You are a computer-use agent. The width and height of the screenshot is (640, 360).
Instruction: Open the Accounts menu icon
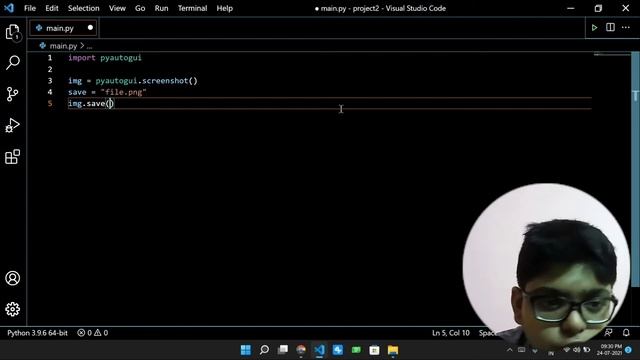[x=13, y=278]
